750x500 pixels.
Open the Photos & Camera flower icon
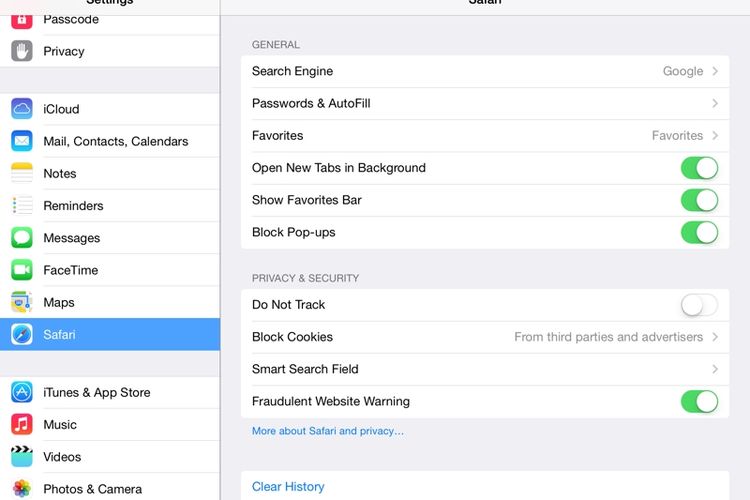pyautogui.click(x=22, y=489)
